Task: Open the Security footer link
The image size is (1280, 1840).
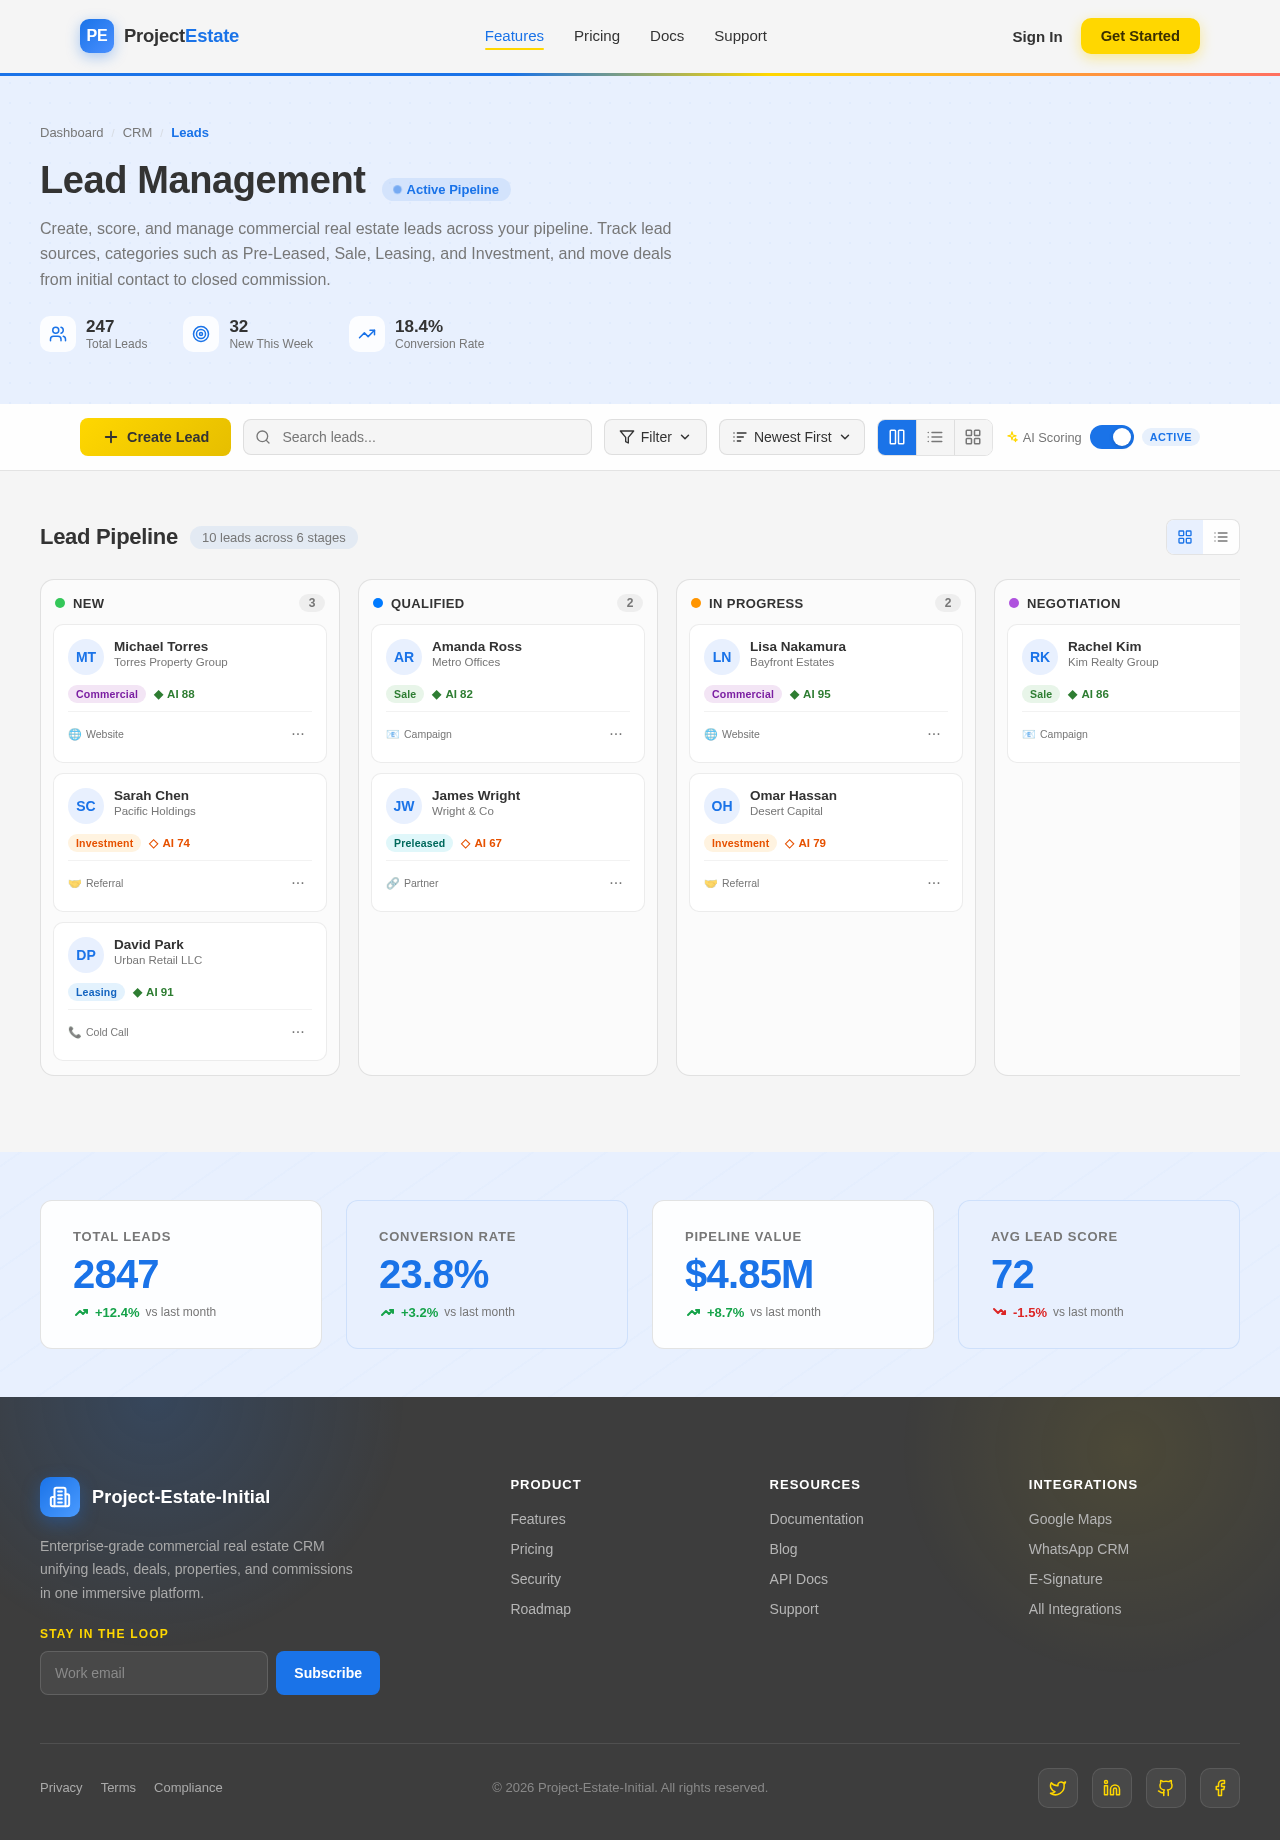Action: [535, 1579]
